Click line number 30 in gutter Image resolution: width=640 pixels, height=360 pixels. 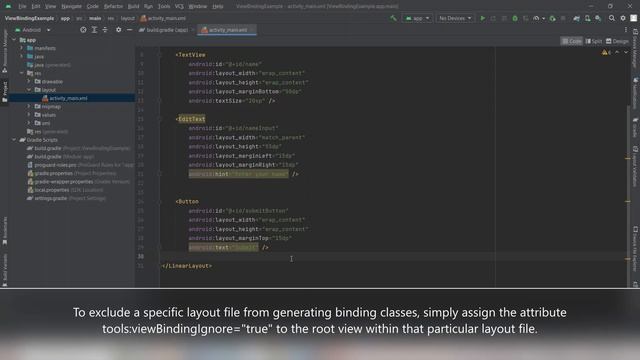[140, 257]
